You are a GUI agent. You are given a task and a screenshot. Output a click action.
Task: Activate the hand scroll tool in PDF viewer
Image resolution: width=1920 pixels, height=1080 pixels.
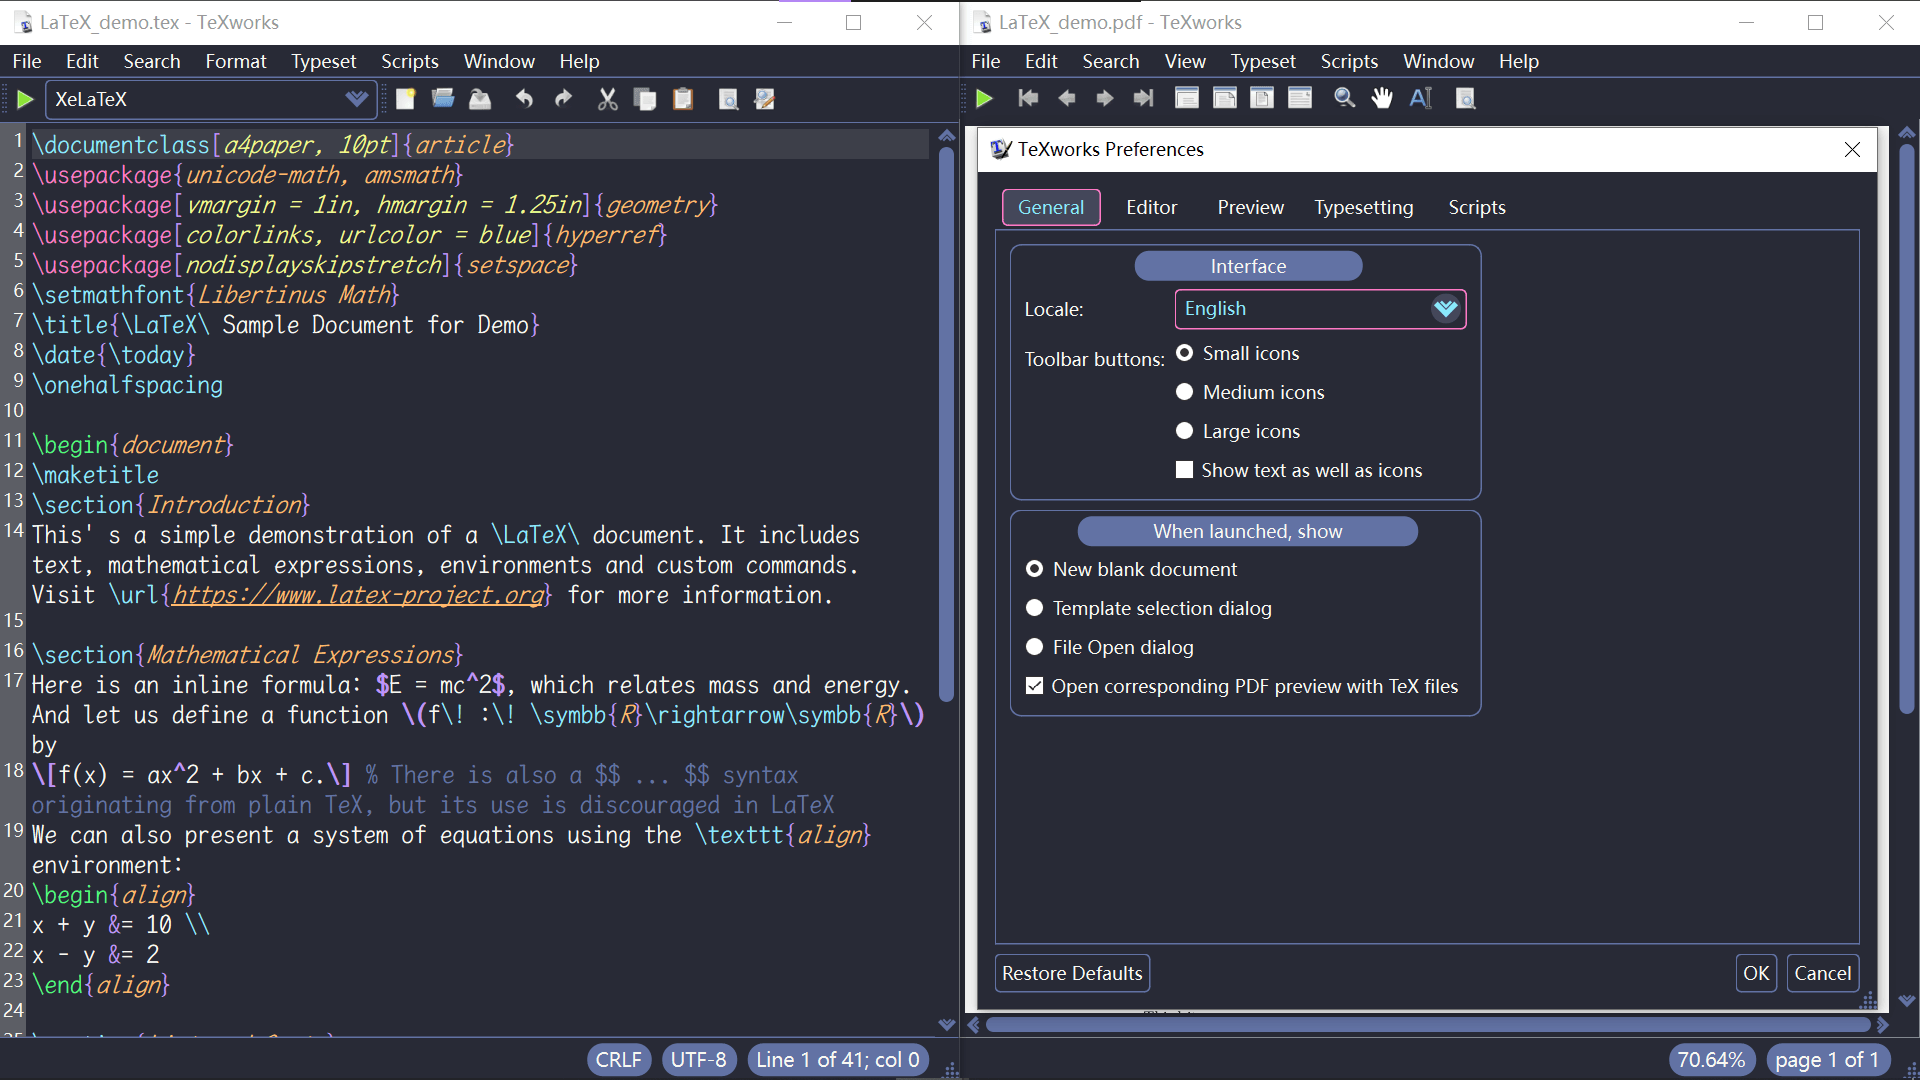(1381, 98)
